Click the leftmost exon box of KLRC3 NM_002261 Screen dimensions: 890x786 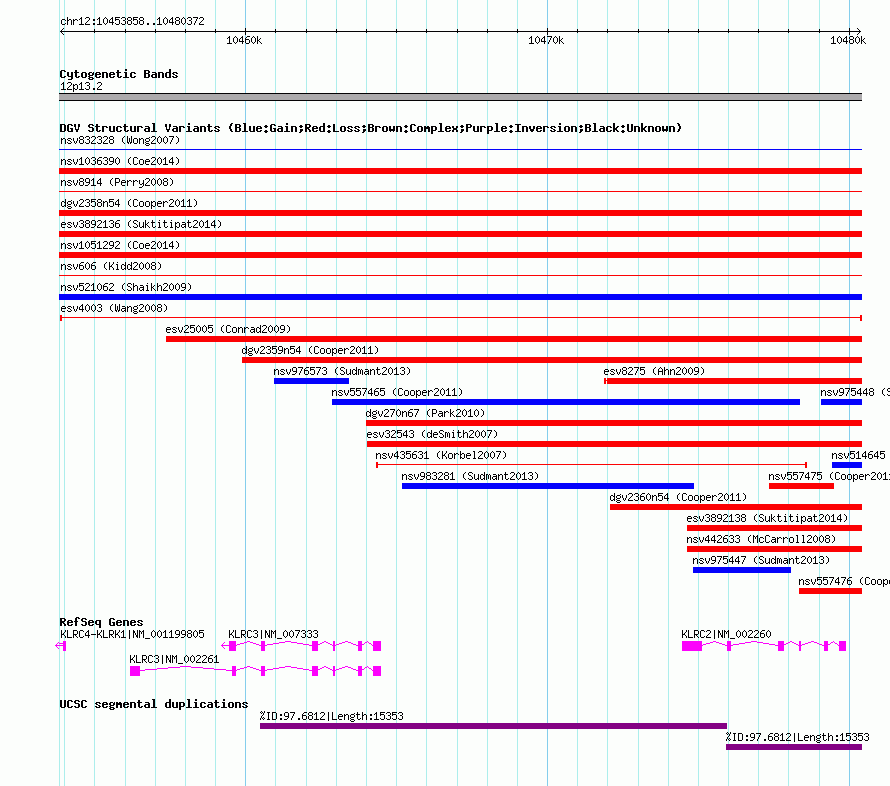(135, 671)
